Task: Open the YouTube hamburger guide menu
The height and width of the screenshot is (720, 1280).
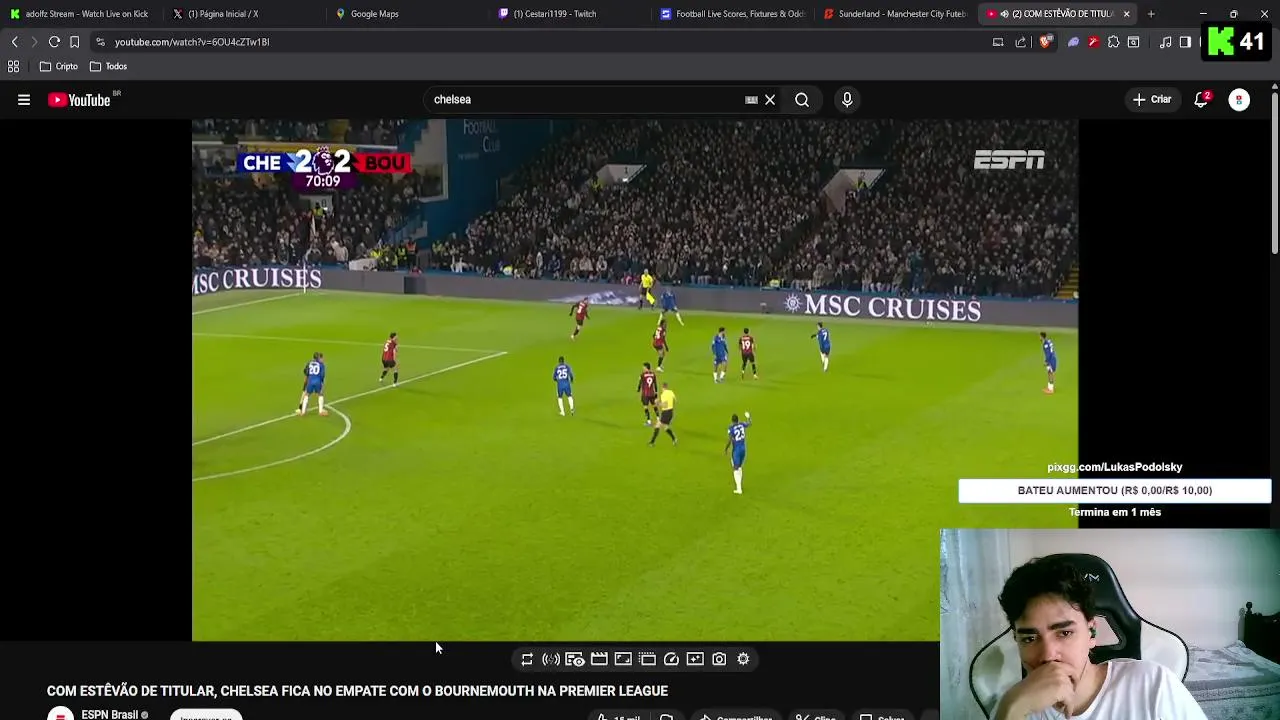Action: tap(24, 100)
